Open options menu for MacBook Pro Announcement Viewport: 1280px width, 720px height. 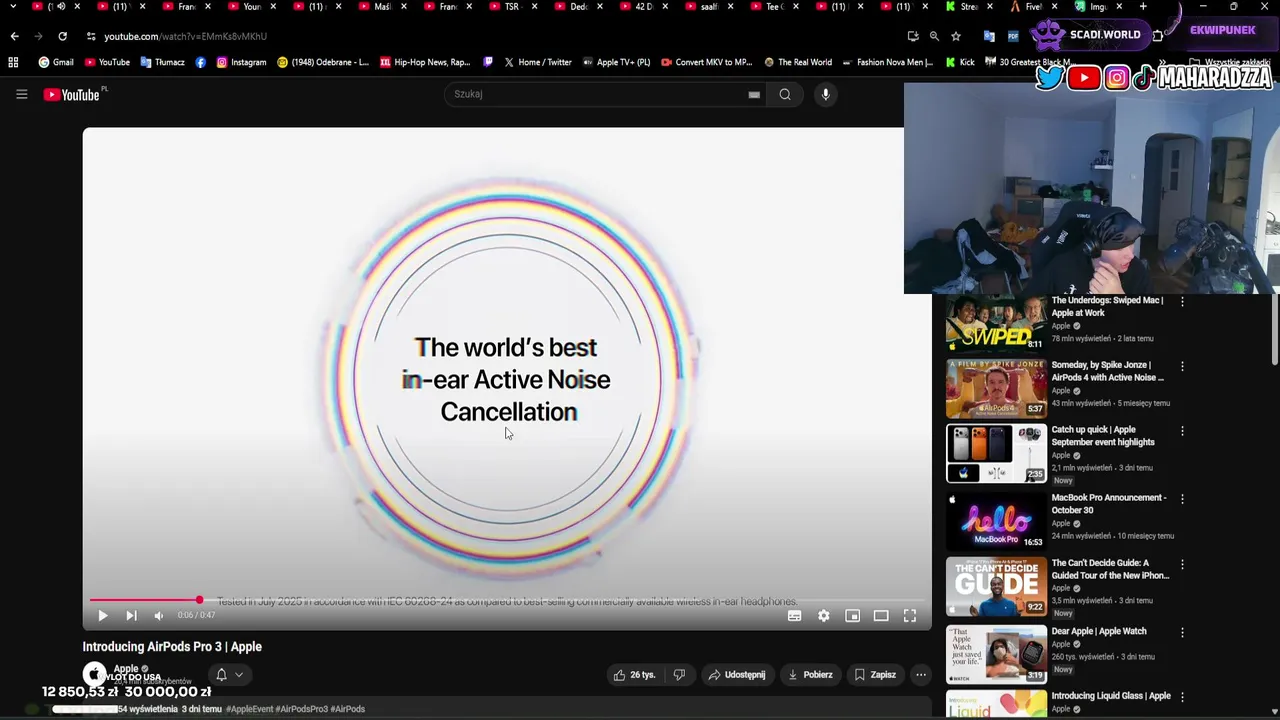pyautogui.click(x=1182, y=499)
